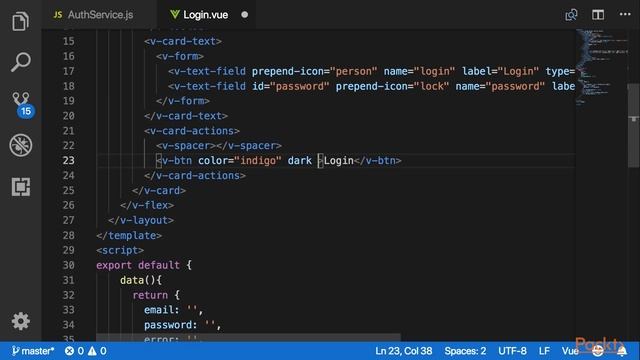640x360 pixels.
Task: Click "indigo" color value on line 23
Action: (x=258, y=160)
